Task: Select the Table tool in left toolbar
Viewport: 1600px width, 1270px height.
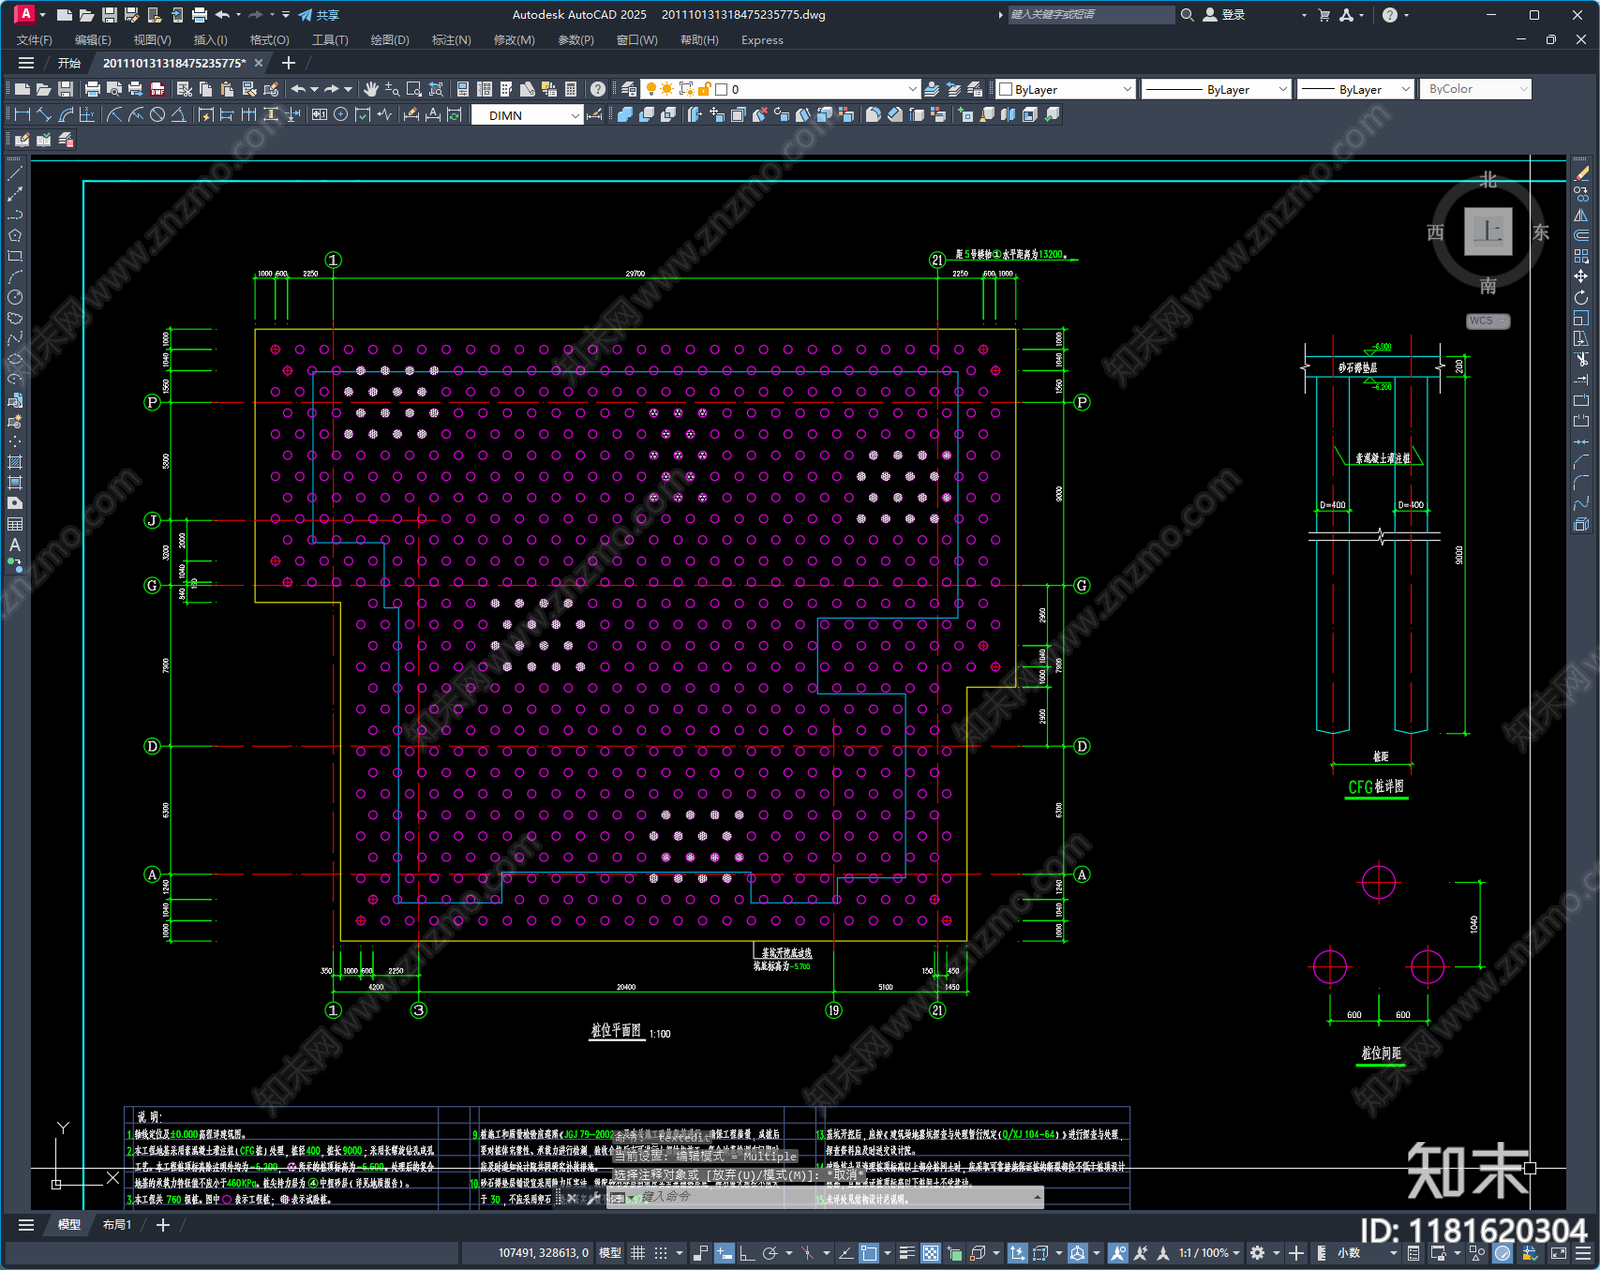Action: point(15,524)
